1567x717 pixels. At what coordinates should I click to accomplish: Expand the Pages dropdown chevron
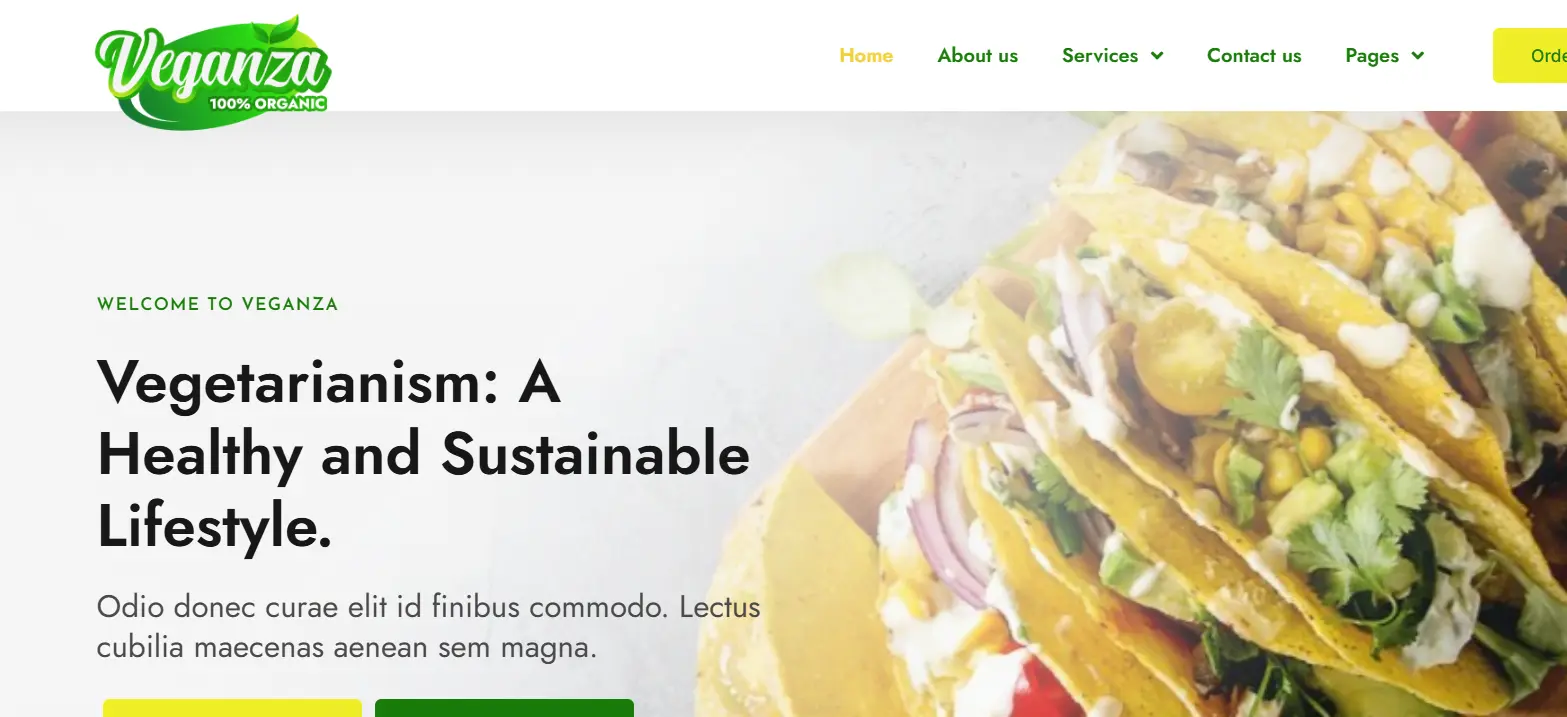click(x=1417, y=56)
